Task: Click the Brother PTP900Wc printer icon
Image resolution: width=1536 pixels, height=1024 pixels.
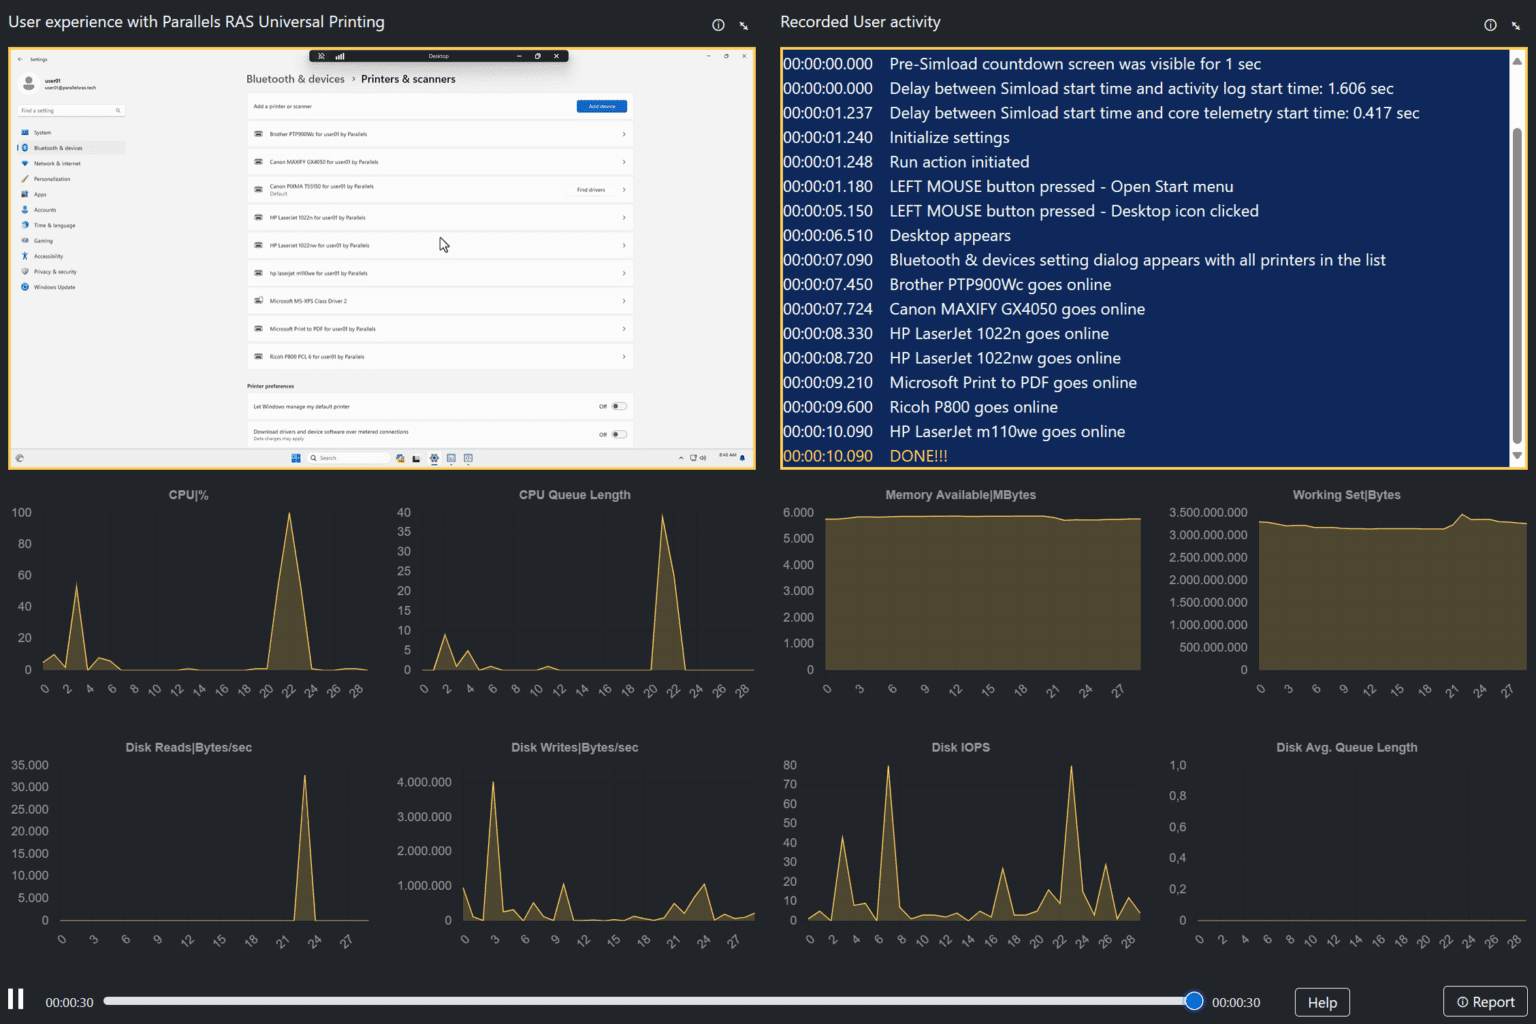Action: point(259,134)
